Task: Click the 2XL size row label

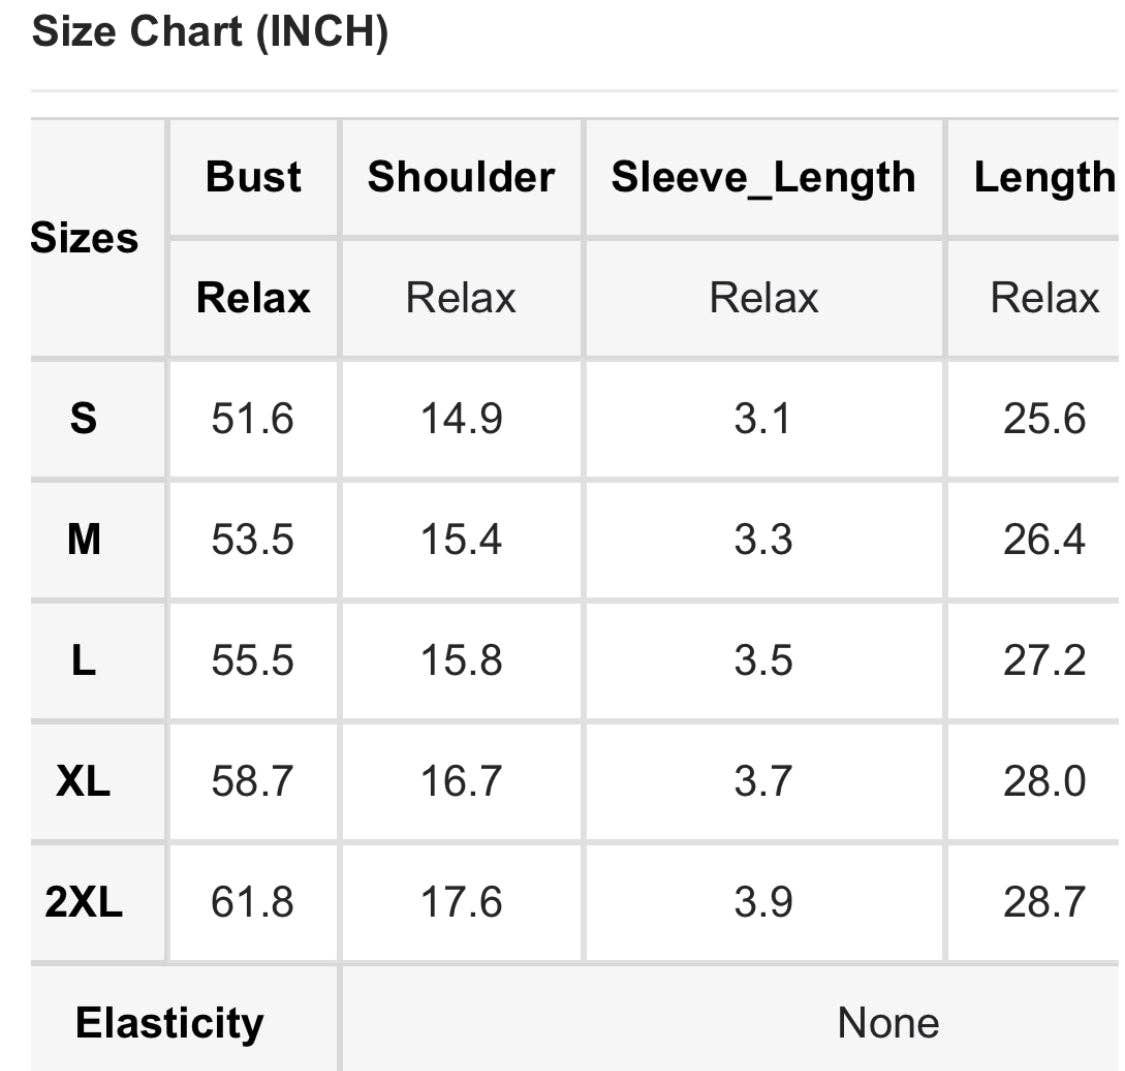Action: click(x=84, y=902)
